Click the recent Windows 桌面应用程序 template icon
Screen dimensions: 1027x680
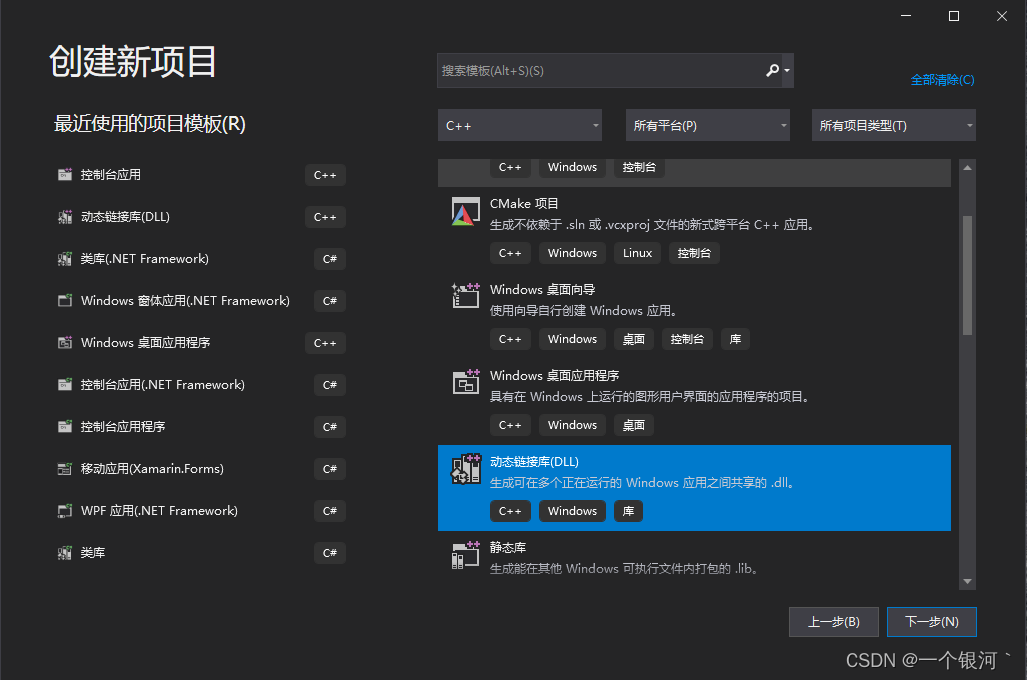pos(65,343)
